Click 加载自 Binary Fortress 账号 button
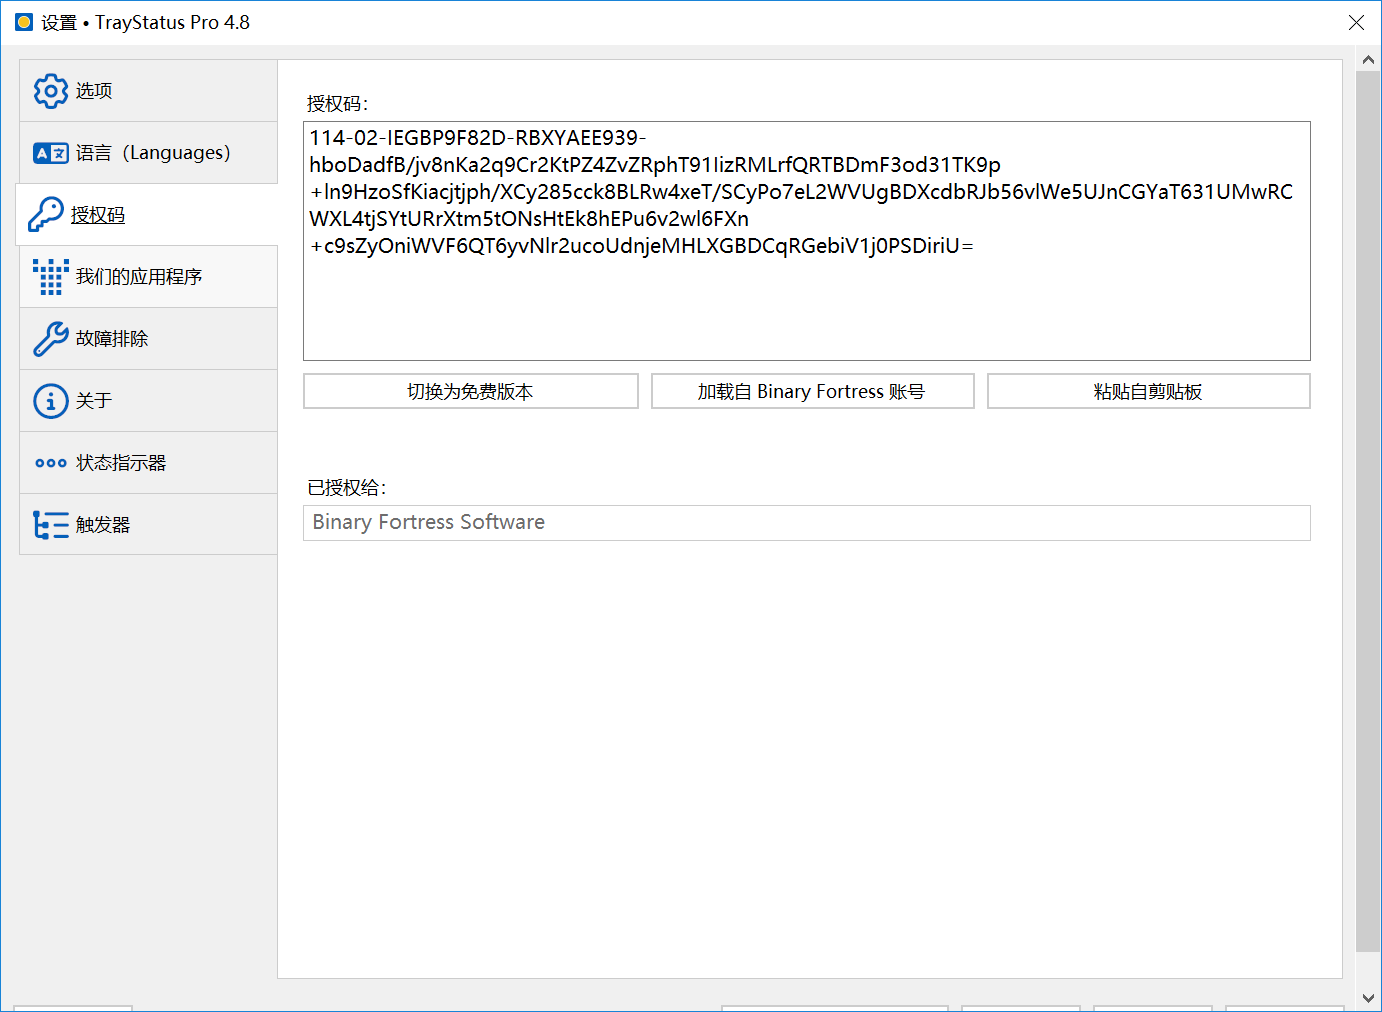This screenshot has height=1012, width=1382. pos(813,391)
